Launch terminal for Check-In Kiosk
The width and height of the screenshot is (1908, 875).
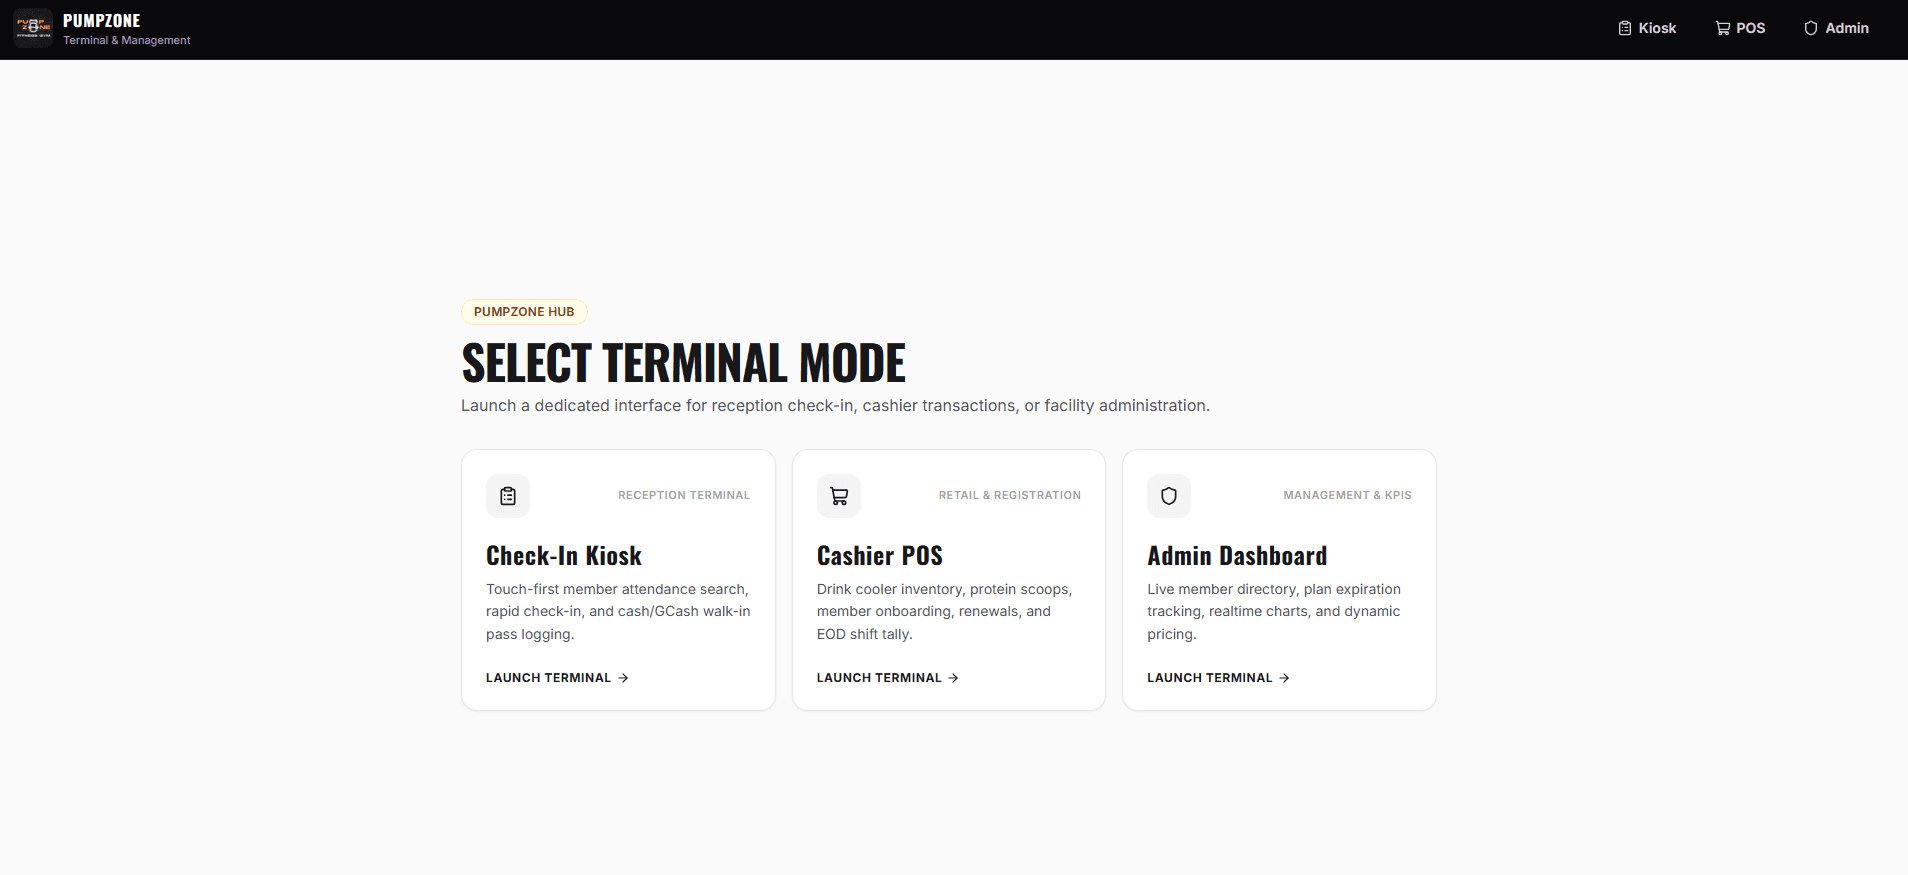557,678
